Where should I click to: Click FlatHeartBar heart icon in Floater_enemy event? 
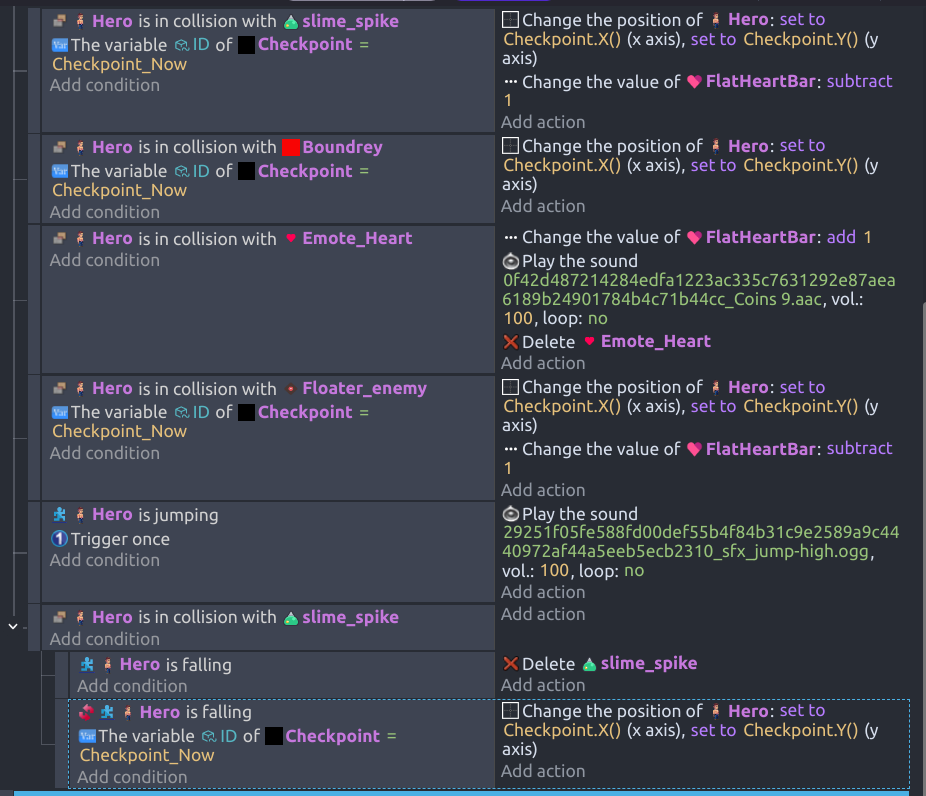pyautogui.click(x=694, y=449)
